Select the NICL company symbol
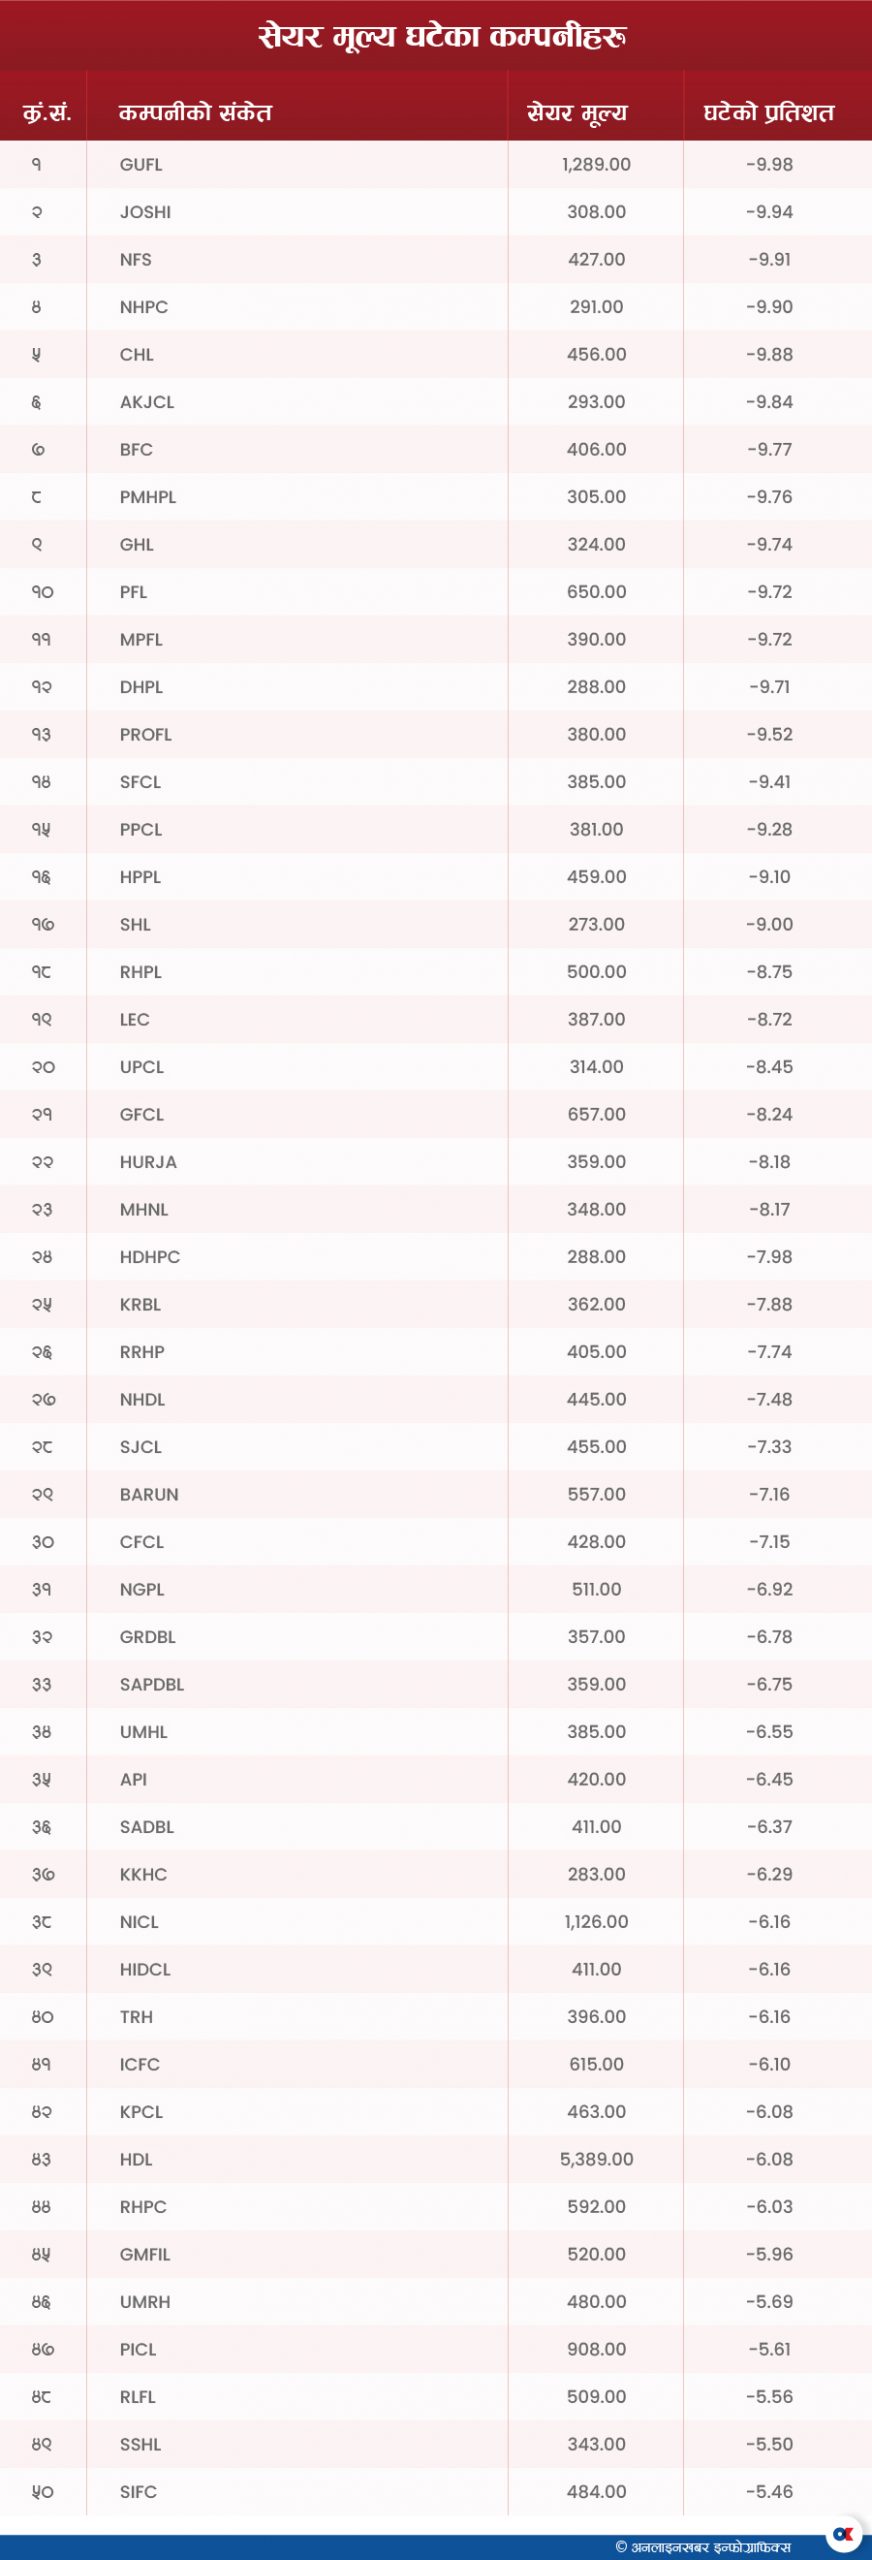Viewport: 872px width, 2560px height. pos(139,1922)
